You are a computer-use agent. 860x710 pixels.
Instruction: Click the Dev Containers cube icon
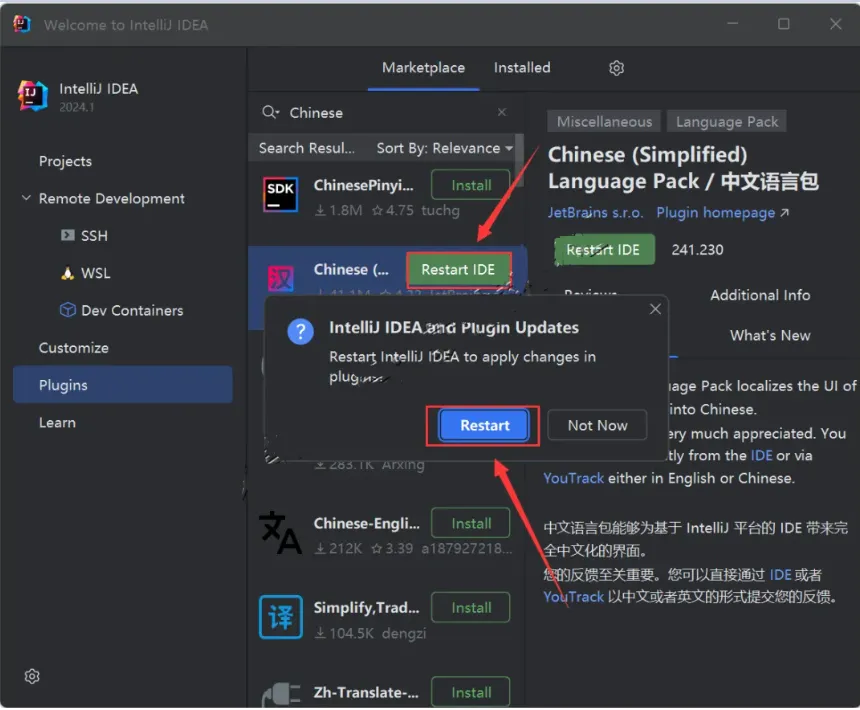coord(67,310)
